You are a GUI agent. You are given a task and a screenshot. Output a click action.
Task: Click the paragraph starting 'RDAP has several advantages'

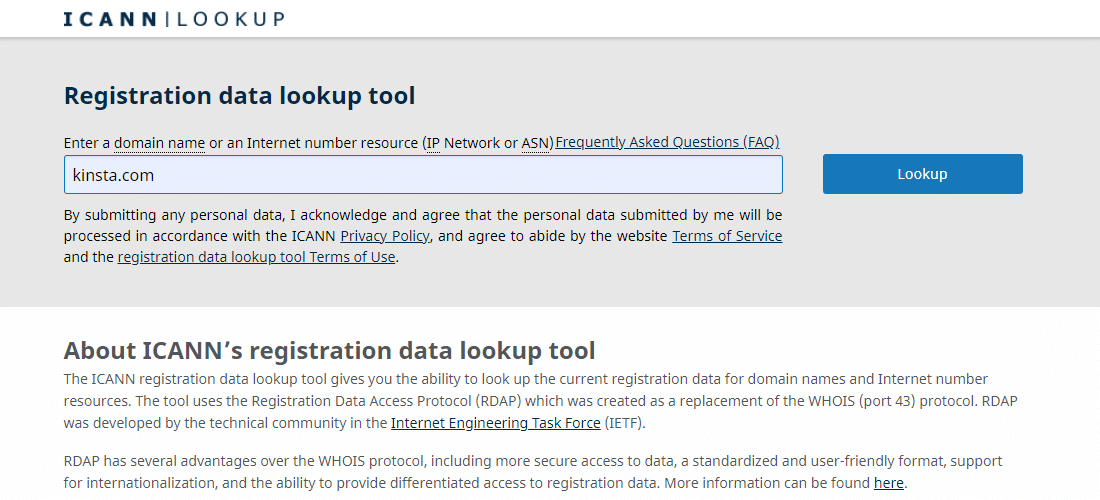(x=500, y=462)
